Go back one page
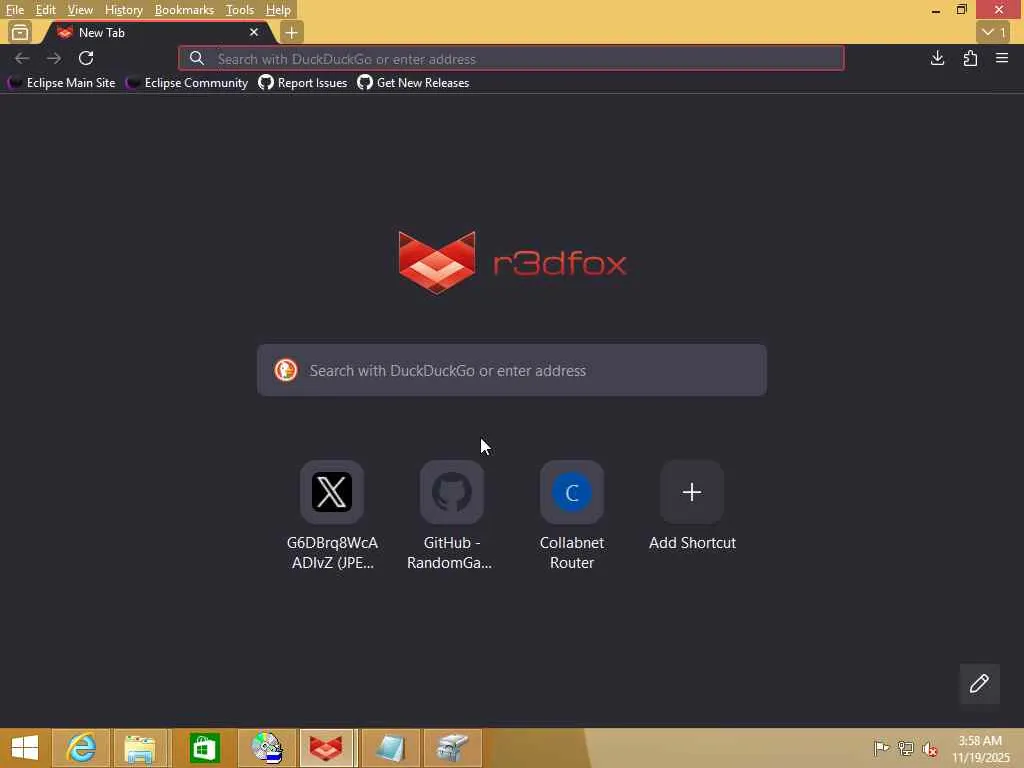 22,58
